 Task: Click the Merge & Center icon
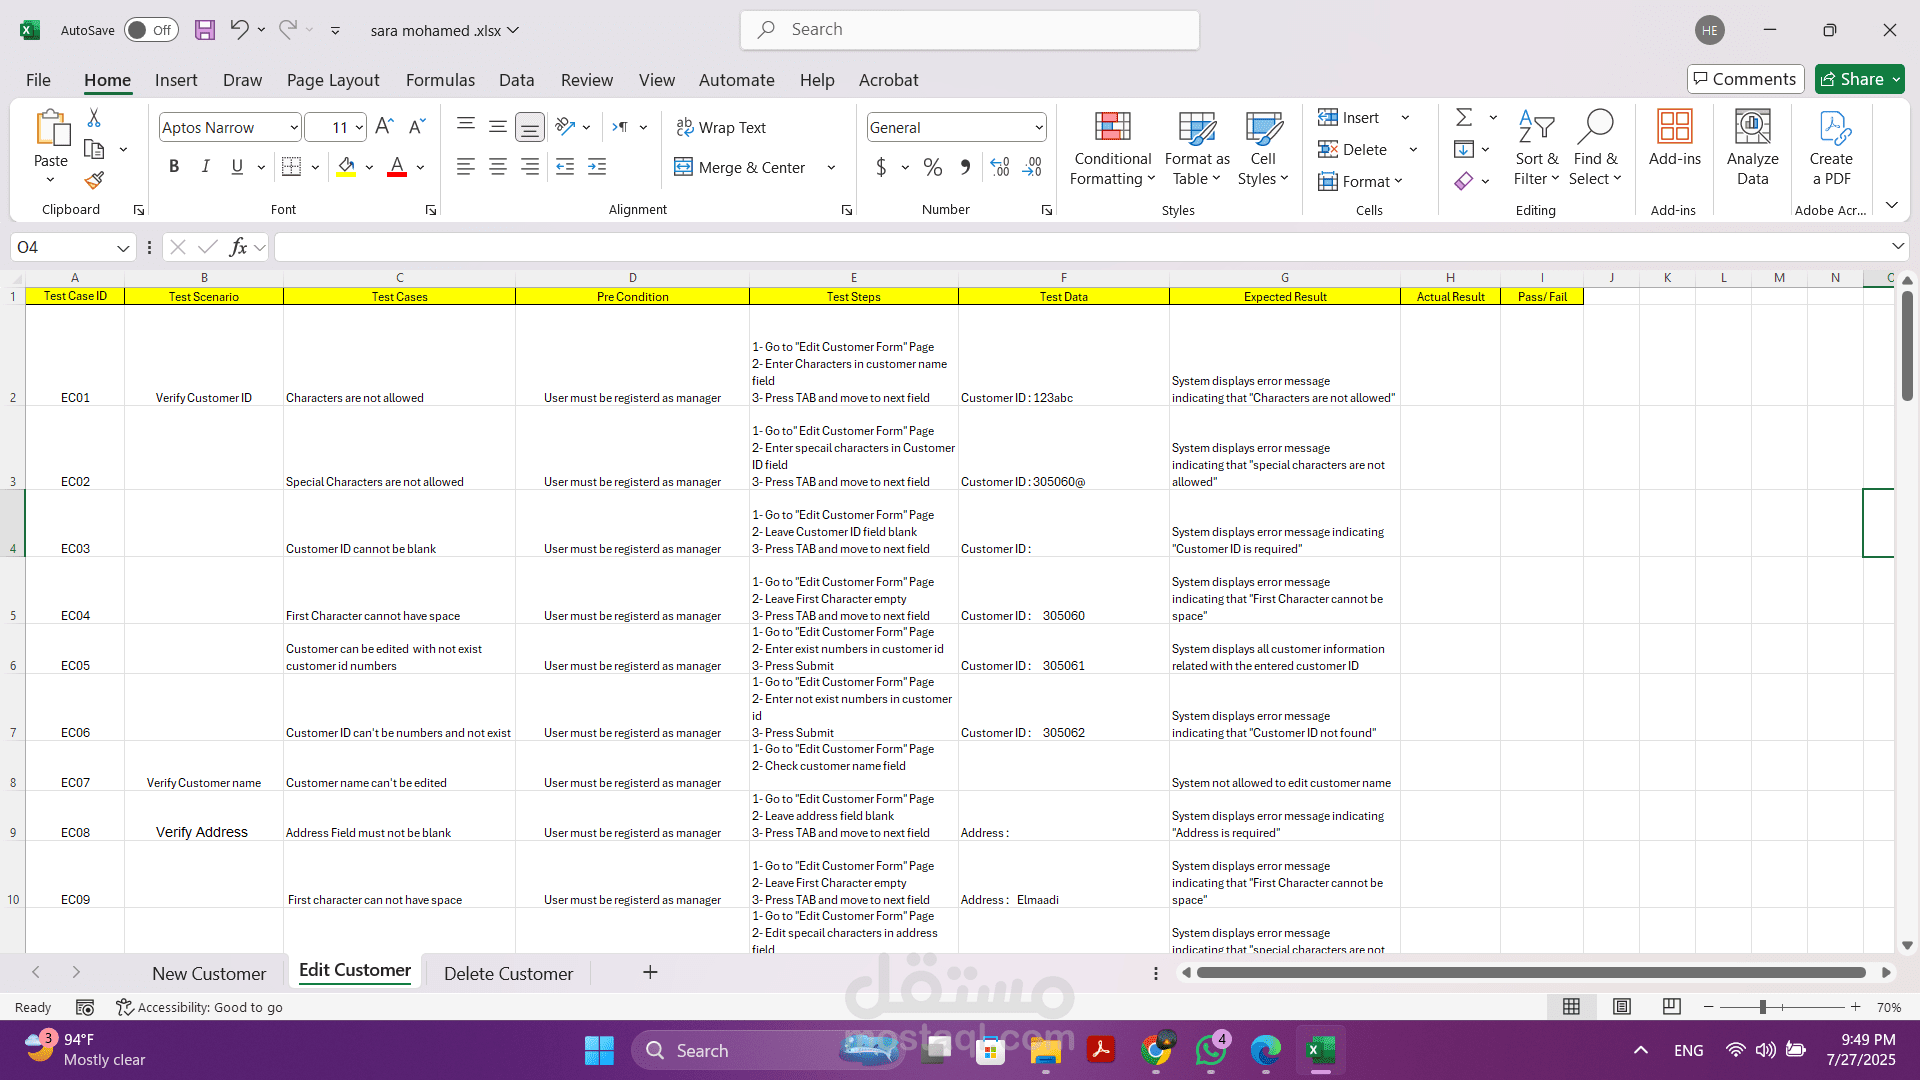pos(684,167)
